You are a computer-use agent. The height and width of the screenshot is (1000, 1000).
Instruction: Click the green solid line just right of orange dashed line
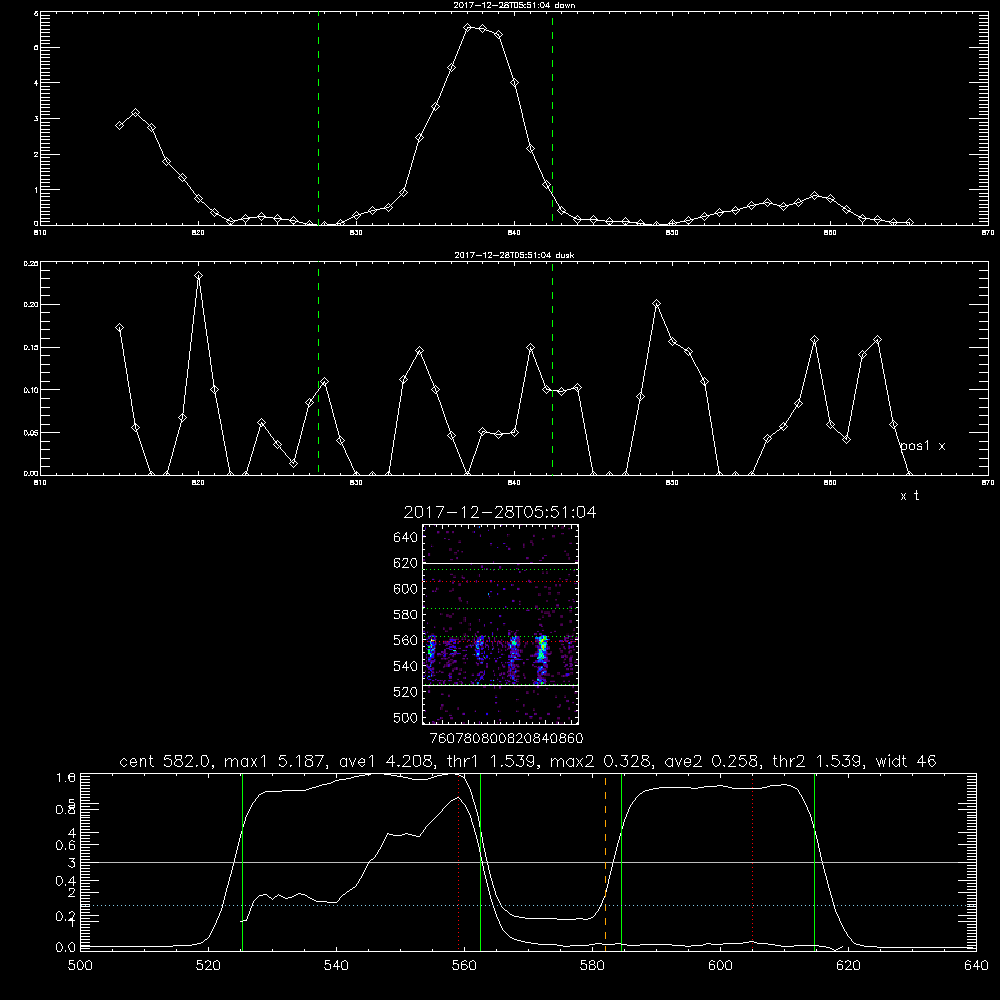(x=621, y=861)
